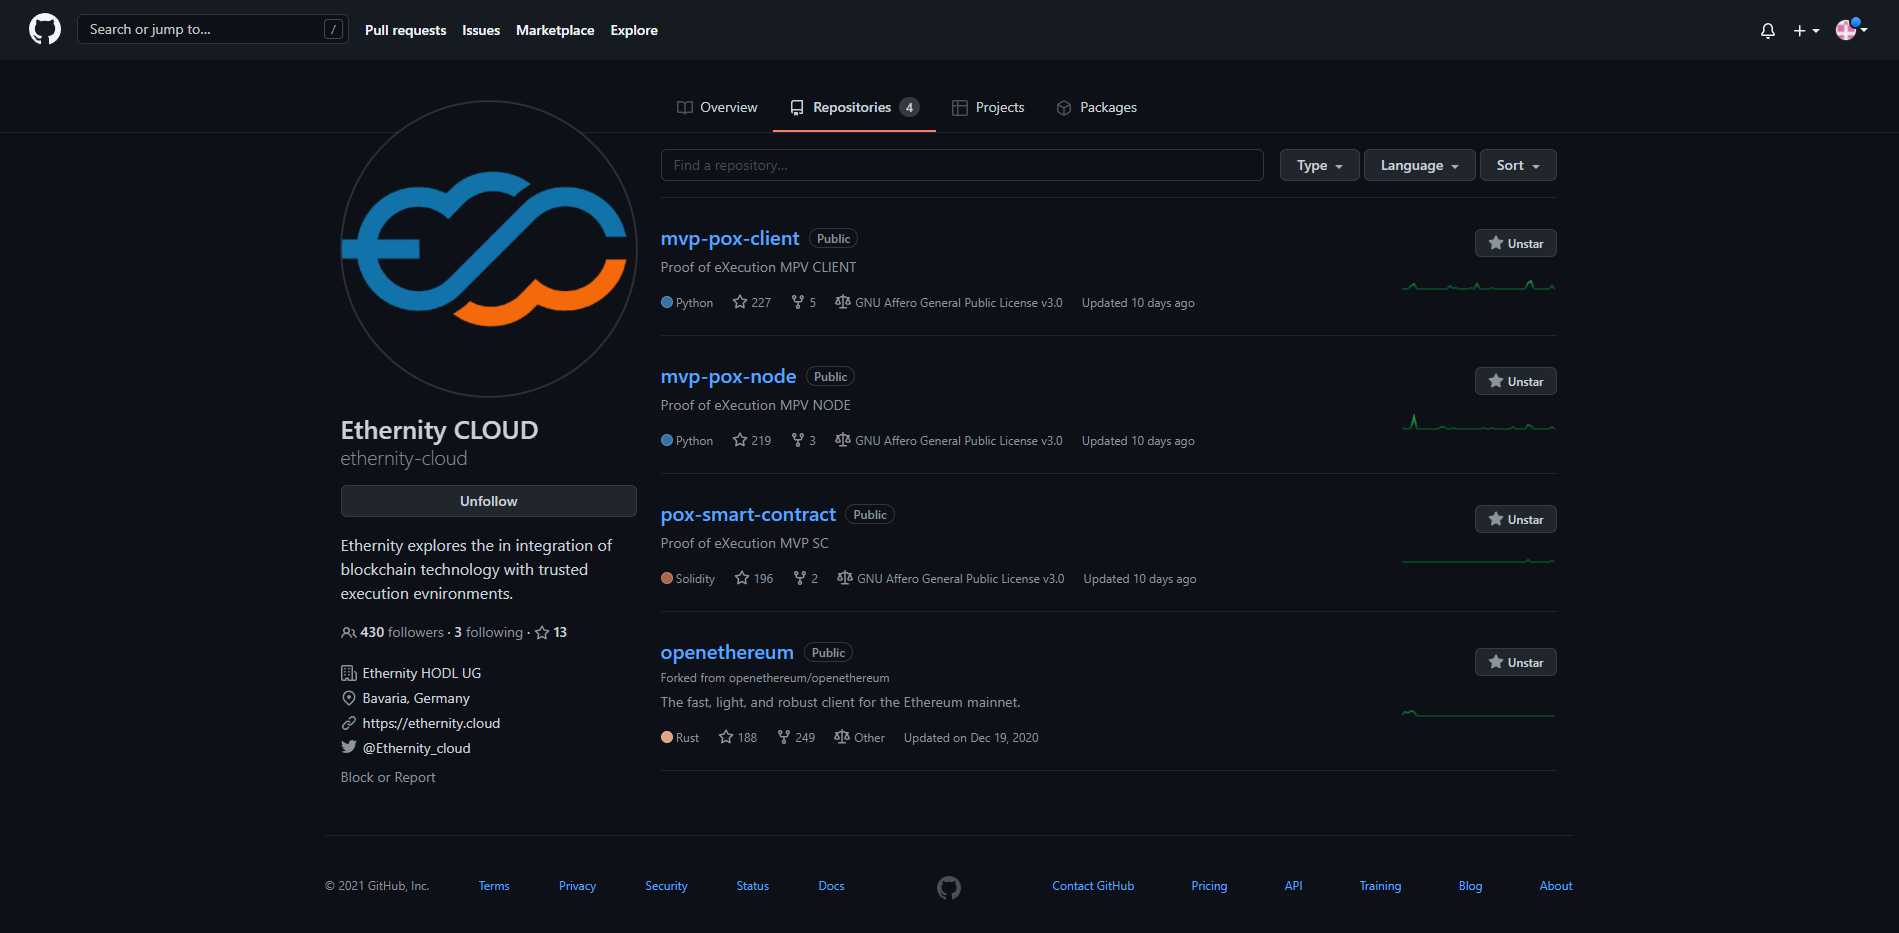The height and width of the screenshot is (933, 1899).
Task: Click the mvp-pox-client activity sparkline graph
Action: point(1478,286)
